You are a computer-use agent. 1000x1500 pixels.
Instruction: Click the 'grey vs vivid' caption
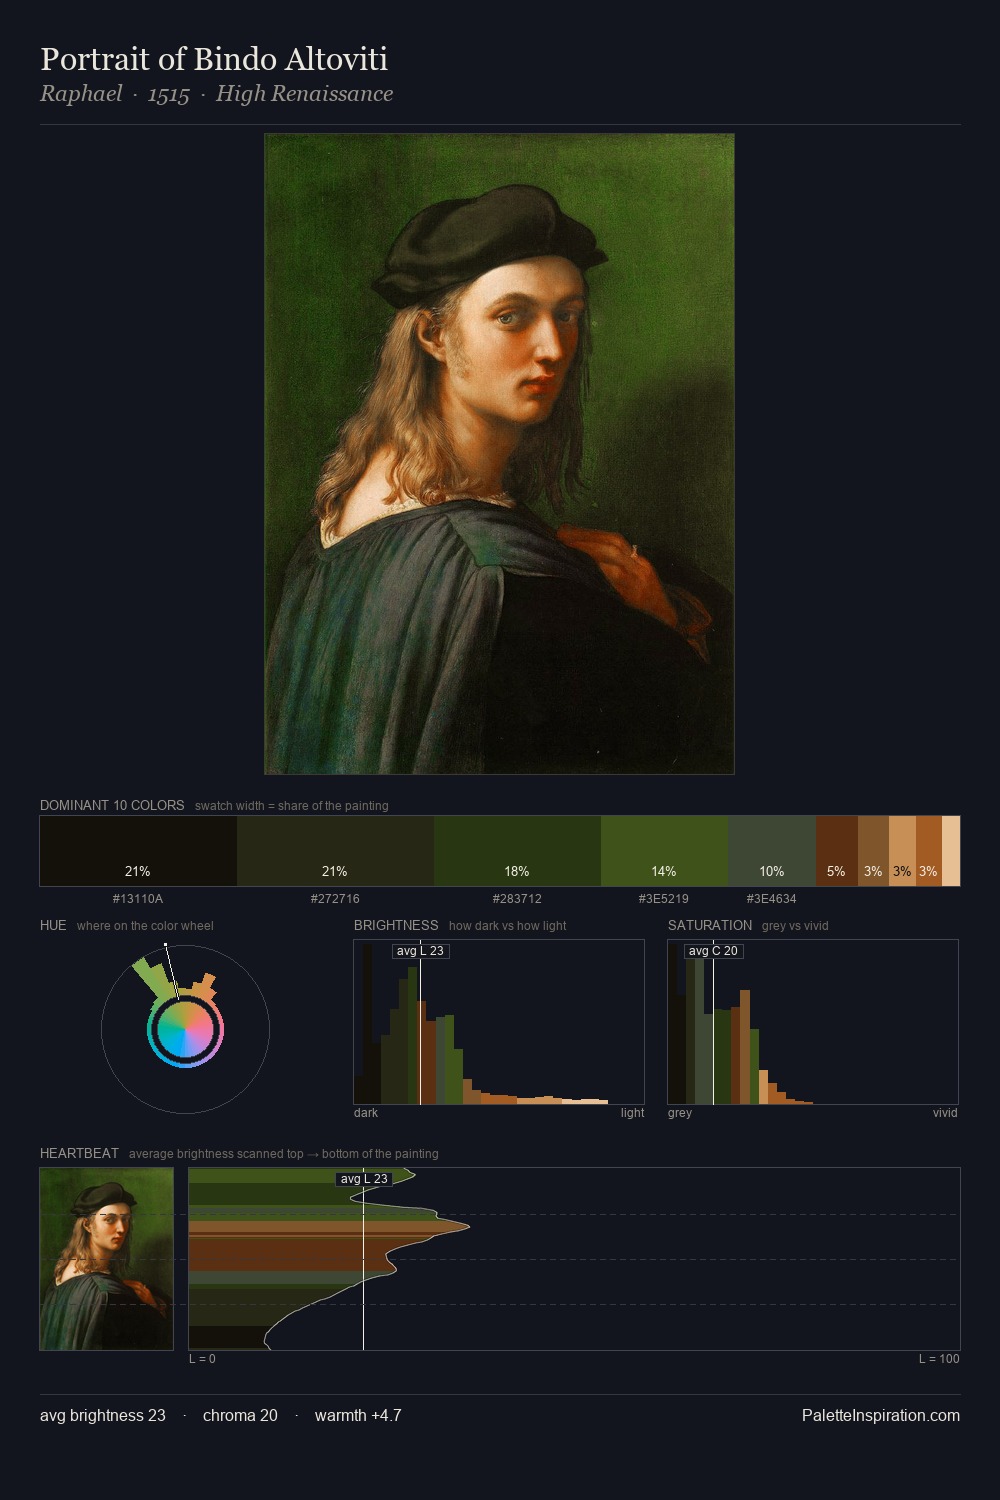795,926
